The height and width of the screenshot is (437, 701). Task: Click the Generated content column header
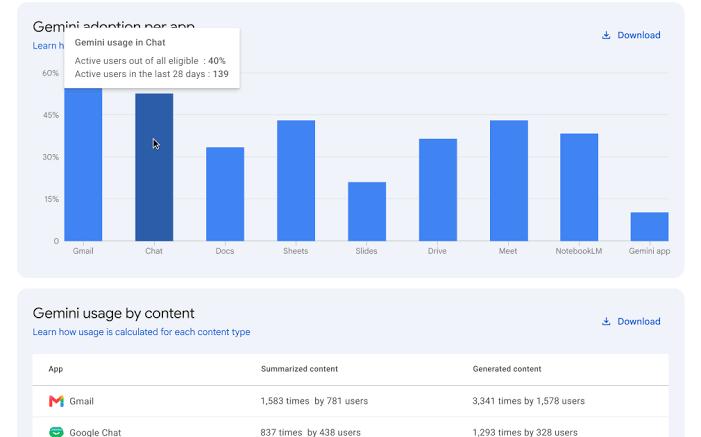tap(507, 369)
